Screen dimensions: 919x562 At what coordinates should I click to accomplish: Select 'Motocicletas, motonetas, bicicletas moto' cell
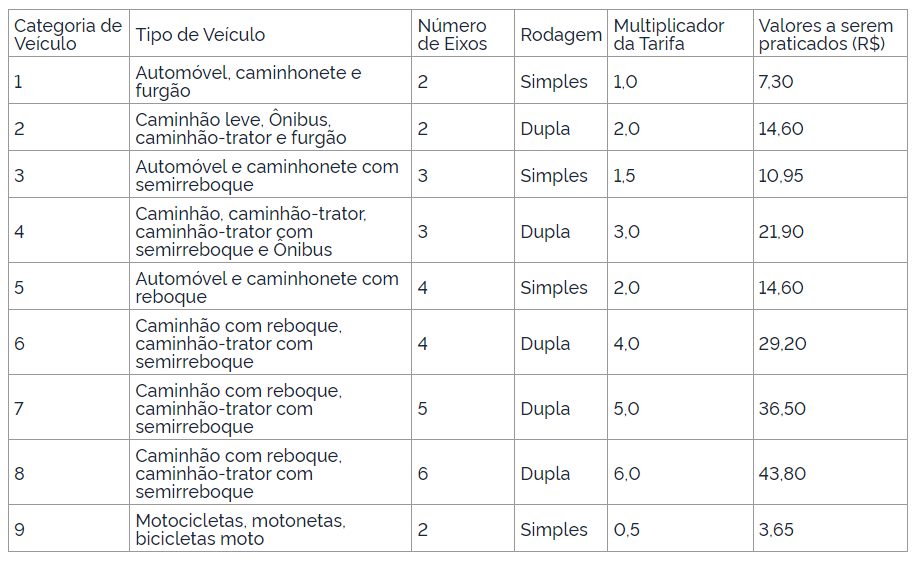(x=240, y=530)
